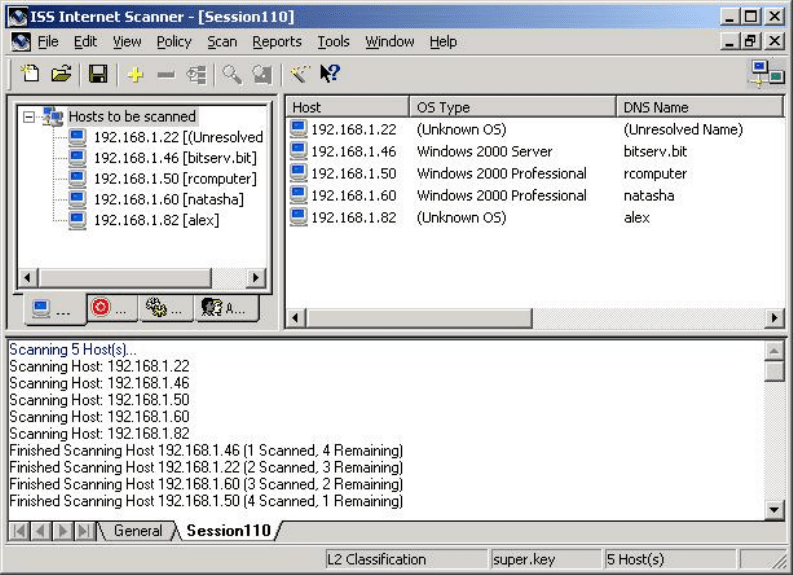Open the View menu

point(127,42)
